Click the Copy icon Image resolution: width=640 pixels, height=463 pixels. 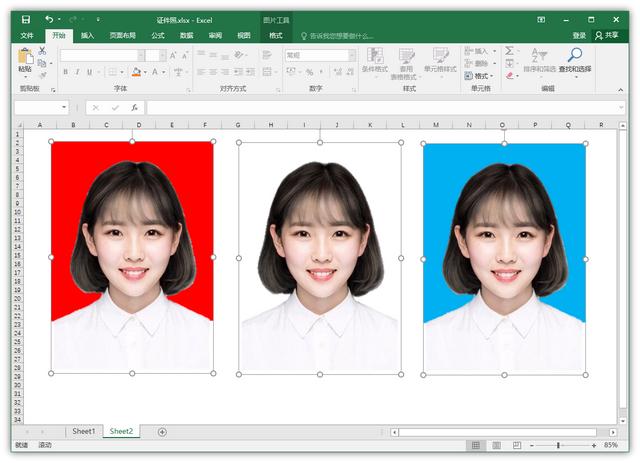[x=42, y=63]
